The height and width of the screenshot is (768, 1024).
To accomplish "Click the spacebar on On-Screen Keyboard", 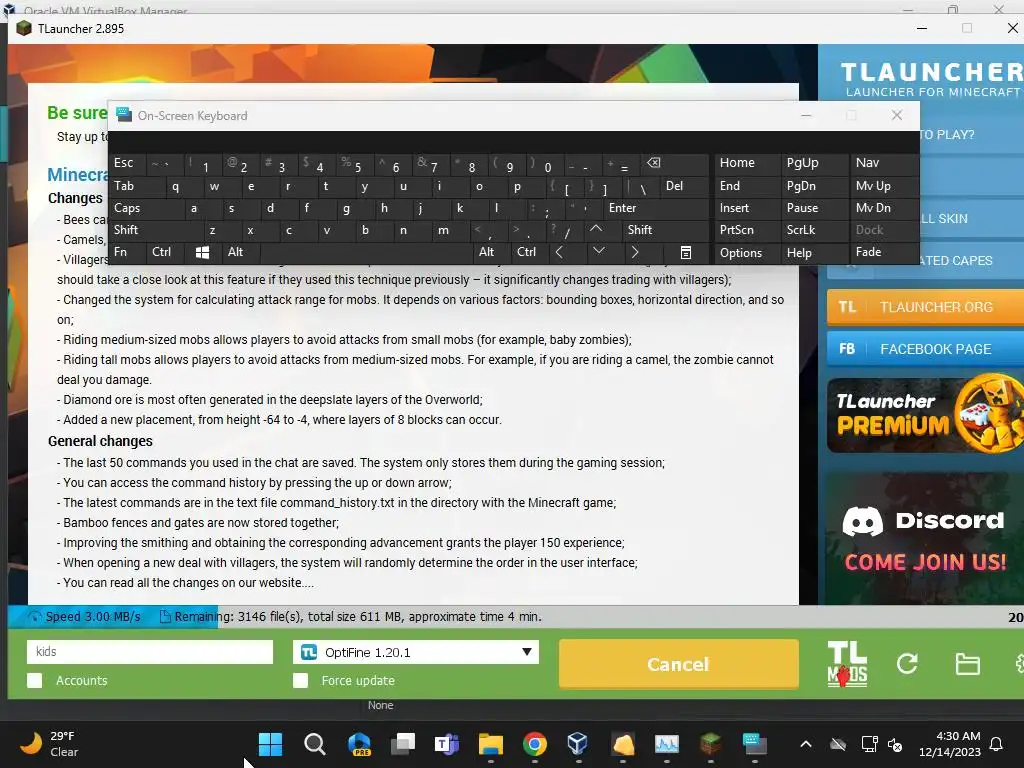I will click(x=368, y=252).
